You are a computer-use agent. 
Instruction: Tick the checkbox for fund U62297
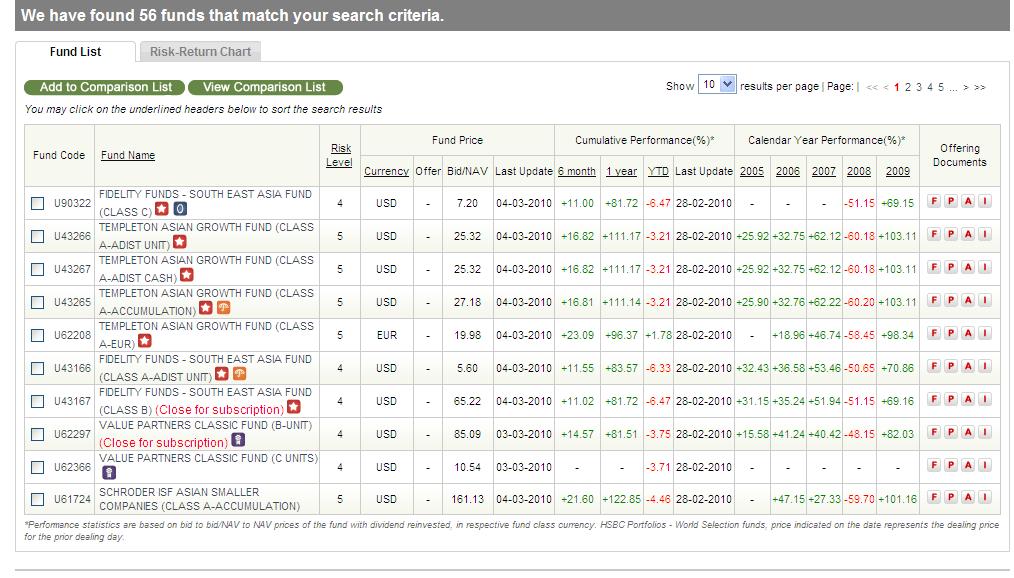click(x=38, y=434)
